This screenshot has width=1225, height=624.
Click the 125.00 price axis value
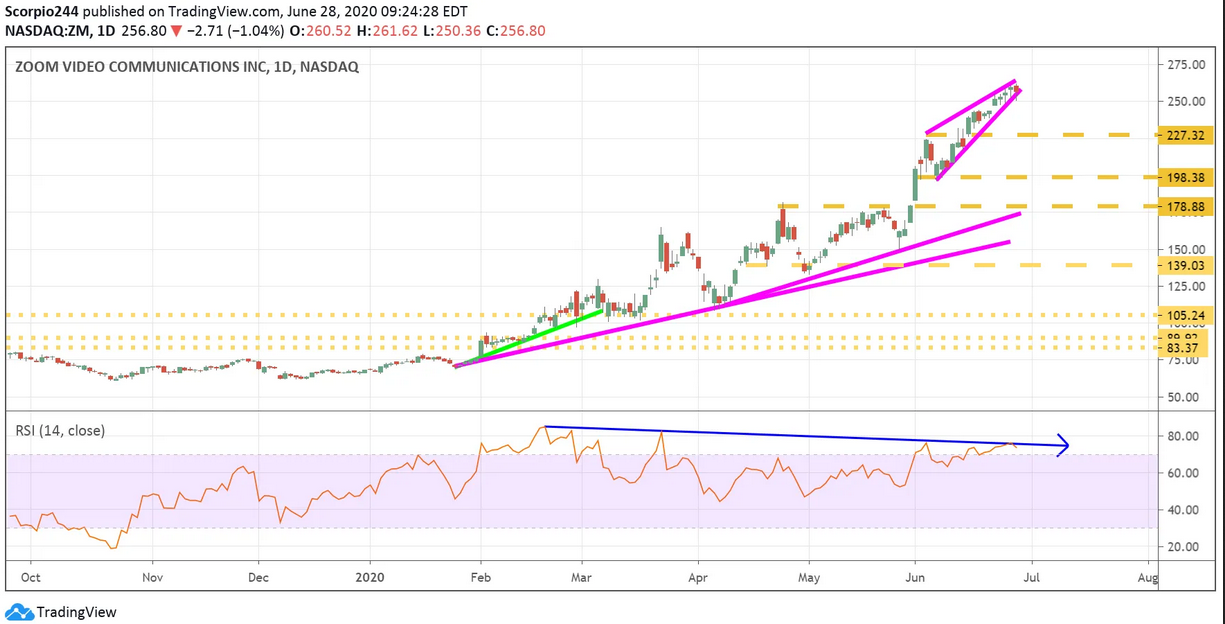pyautogui.click(x=1186, y=287)
